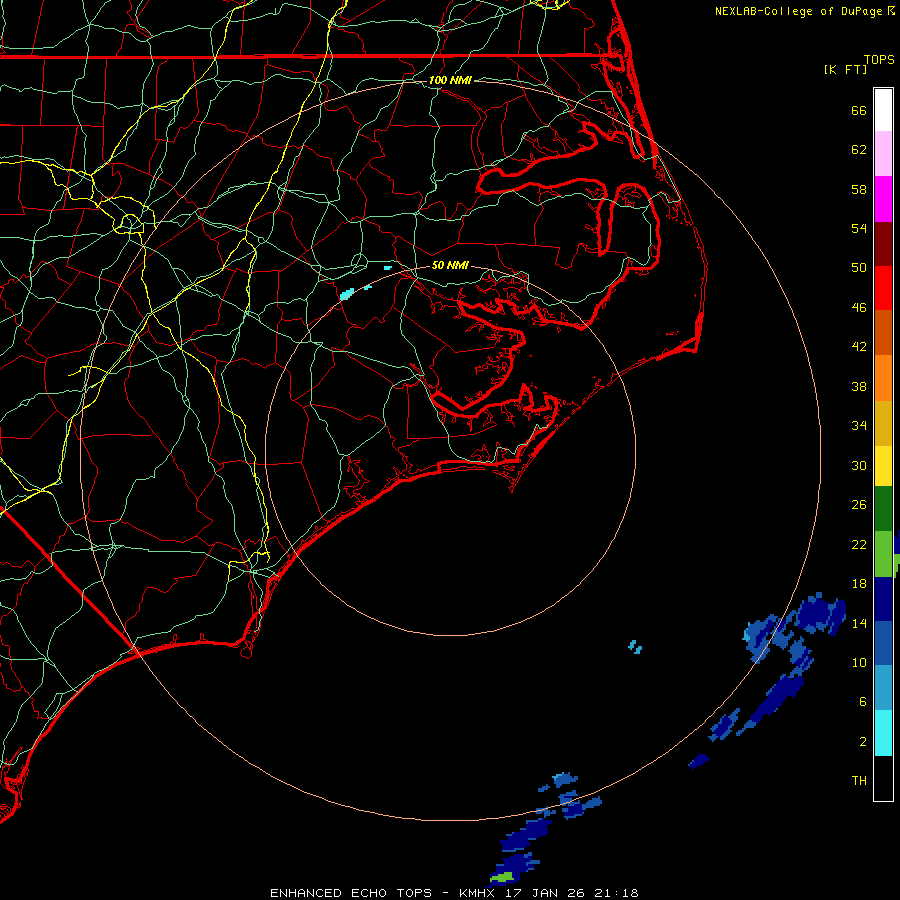This screenshot has width=900, height=900.
Task: Click the 18 value on the legend
Action: pos(859,584)
